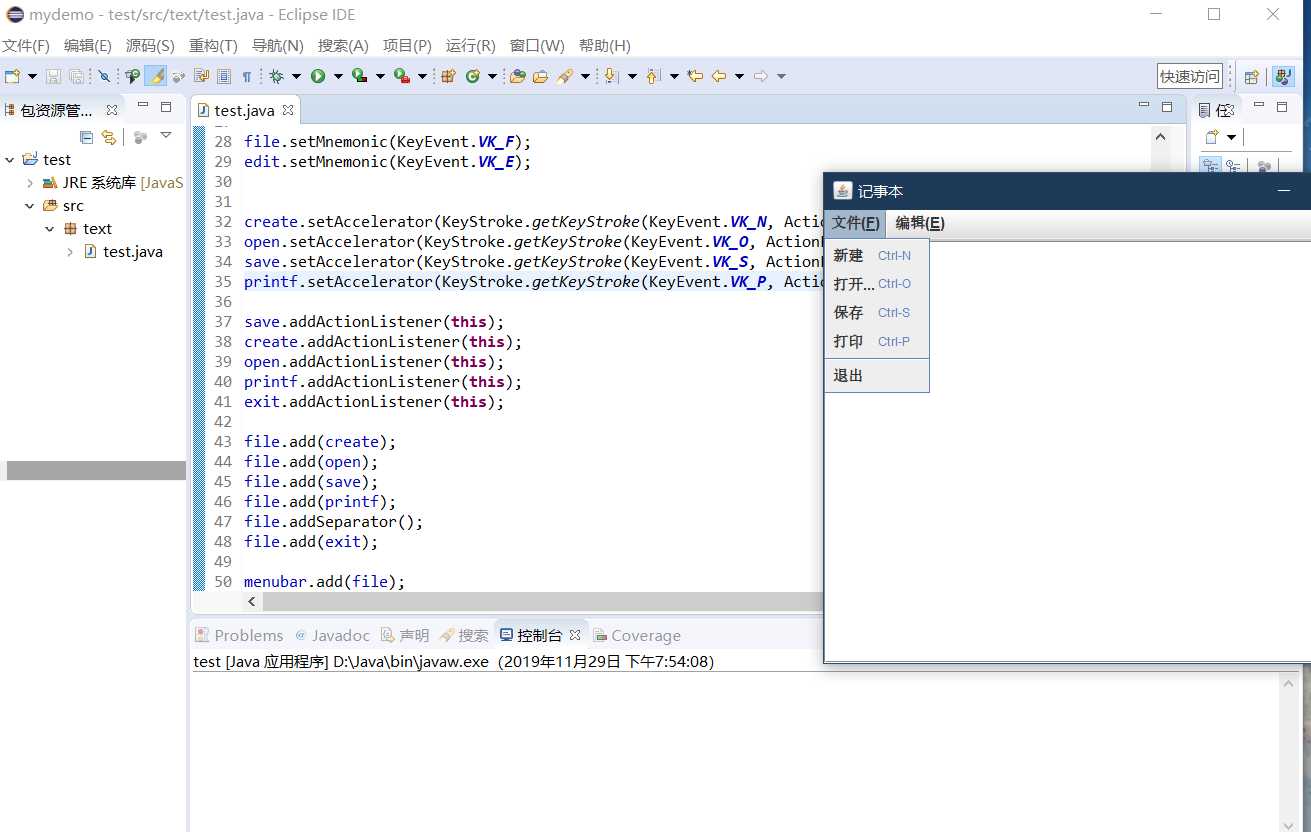Viewport: 1311px width, 832px height.
Task: Click the New Java Class icon
Action: (472, 76)
